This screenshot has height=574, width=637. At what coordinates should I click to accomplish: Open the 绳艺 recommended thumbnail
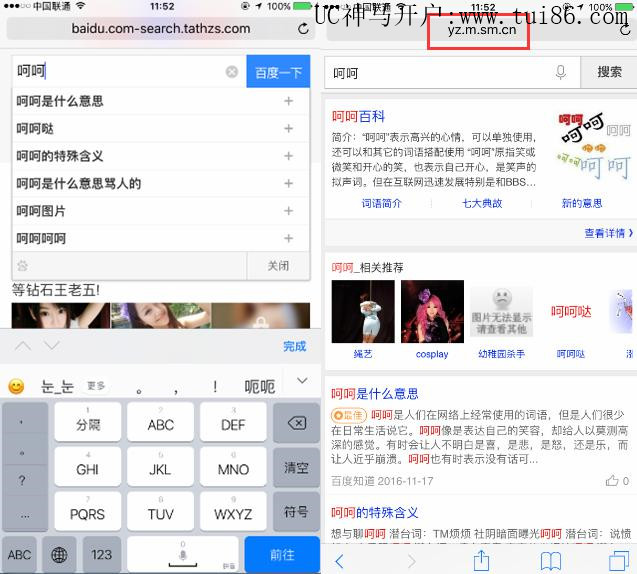coord(363,312)
